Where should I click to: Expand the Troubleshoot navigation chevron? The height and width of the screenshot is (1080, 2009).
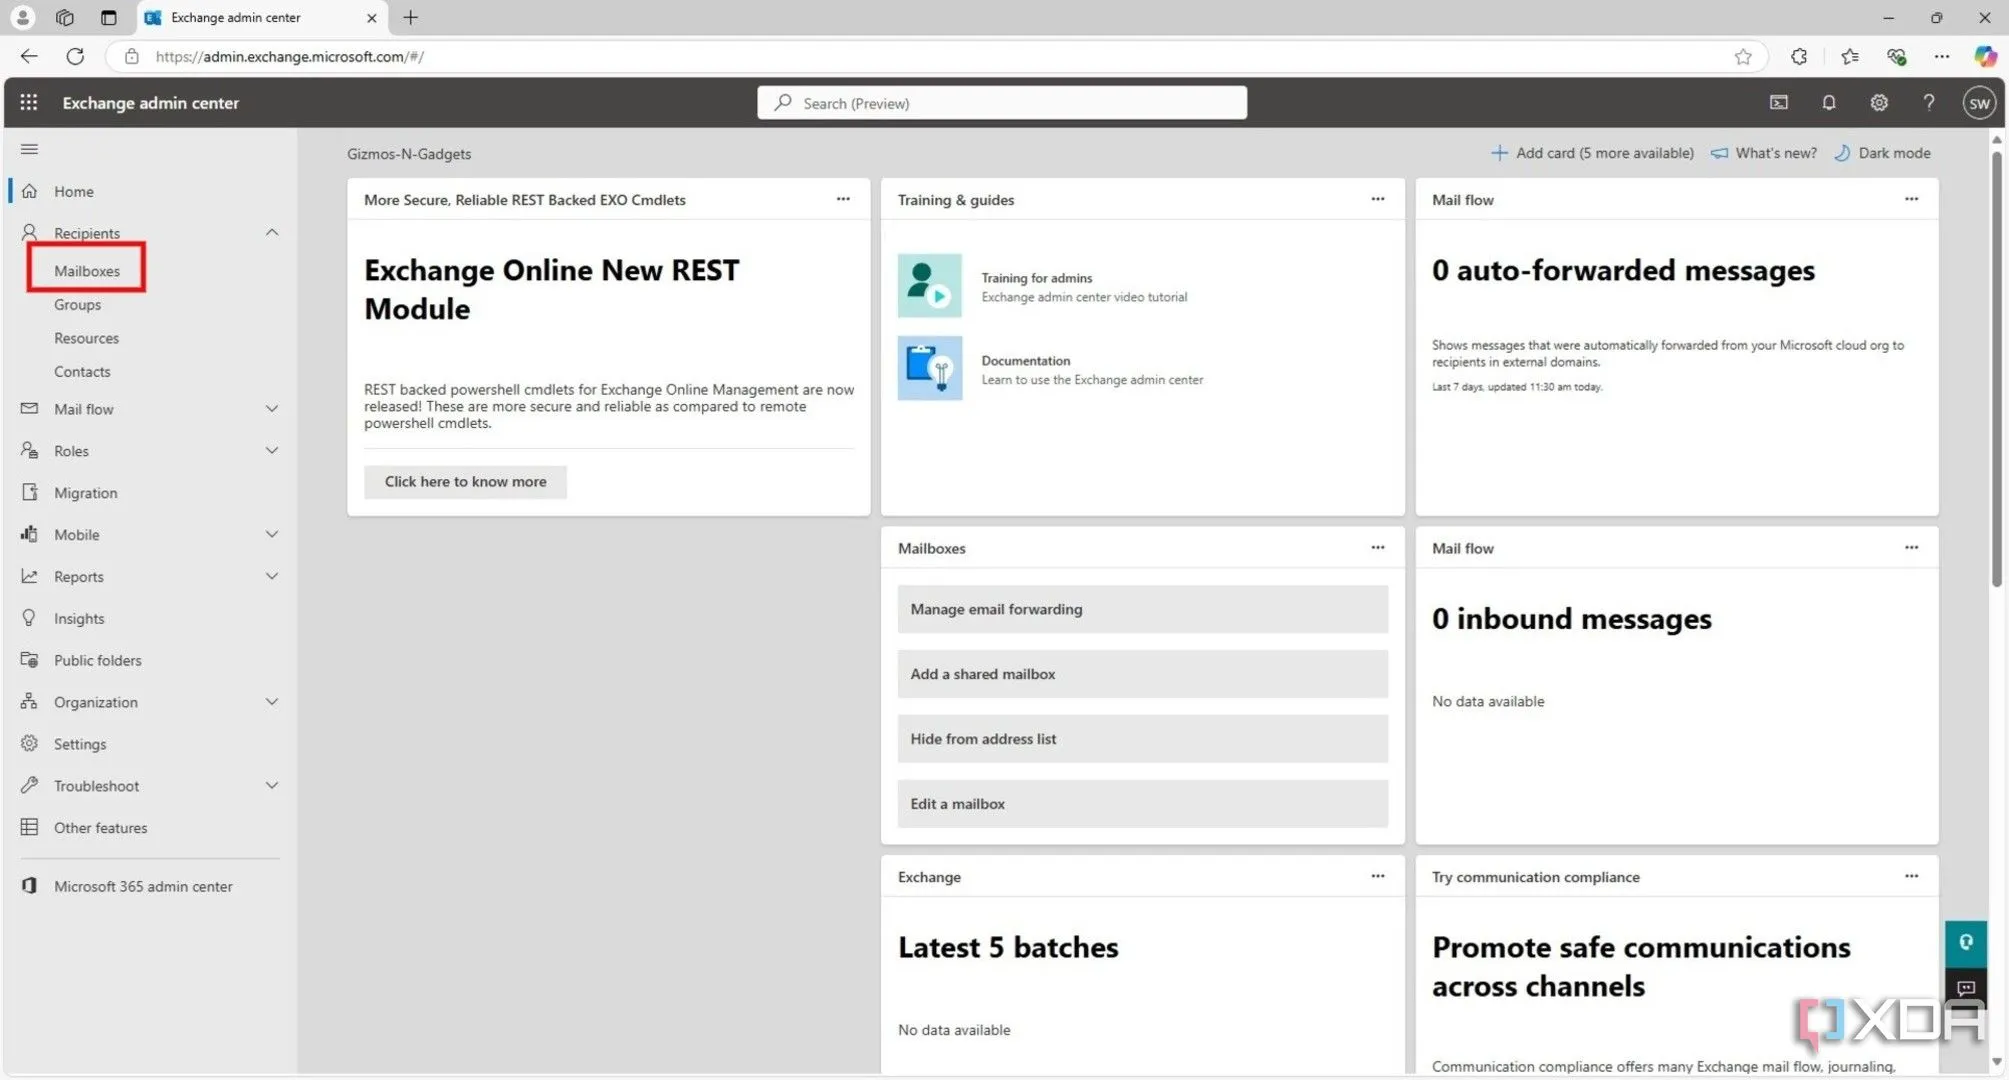(x=271, y=785)
